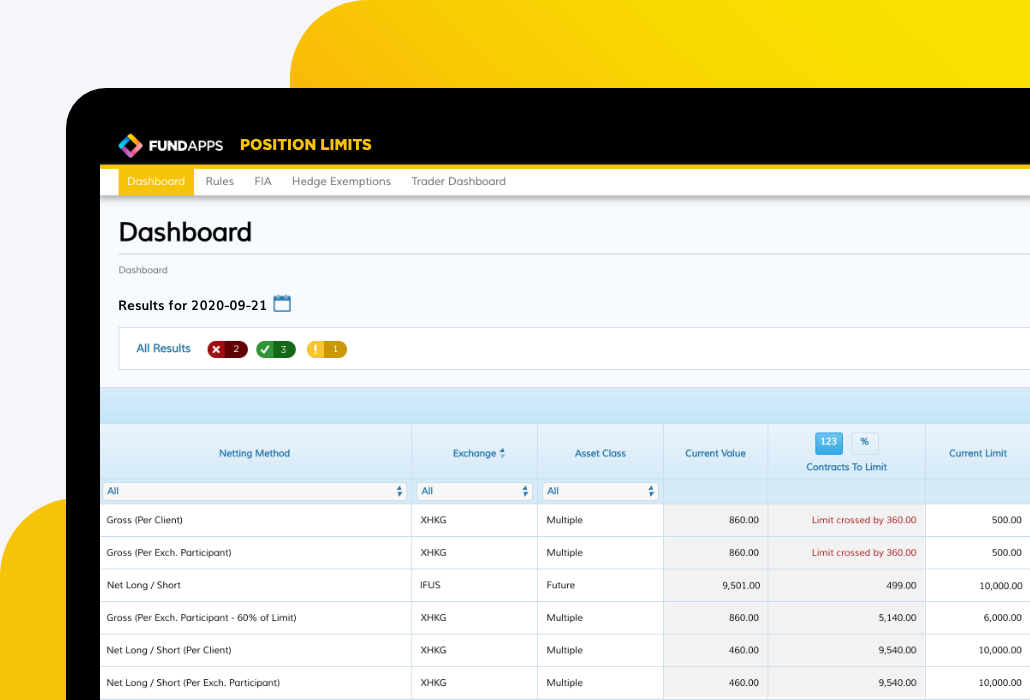Click FUNDAPPS brand text
Viewport: 1030px width, 700px height.
(x=186, y=146)
